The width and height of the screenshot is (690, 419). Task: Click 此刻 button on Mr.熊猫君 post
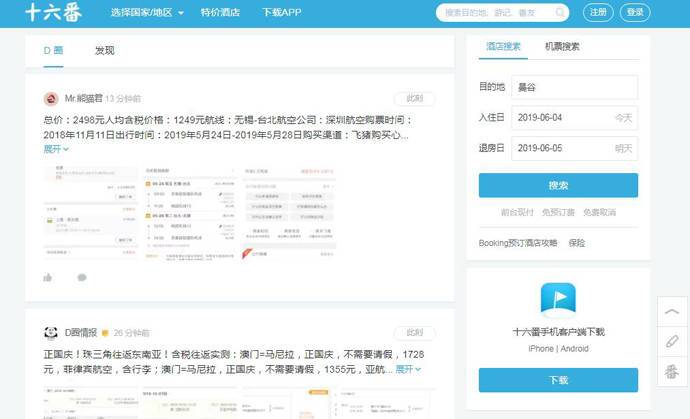click(x=415, y=99)
